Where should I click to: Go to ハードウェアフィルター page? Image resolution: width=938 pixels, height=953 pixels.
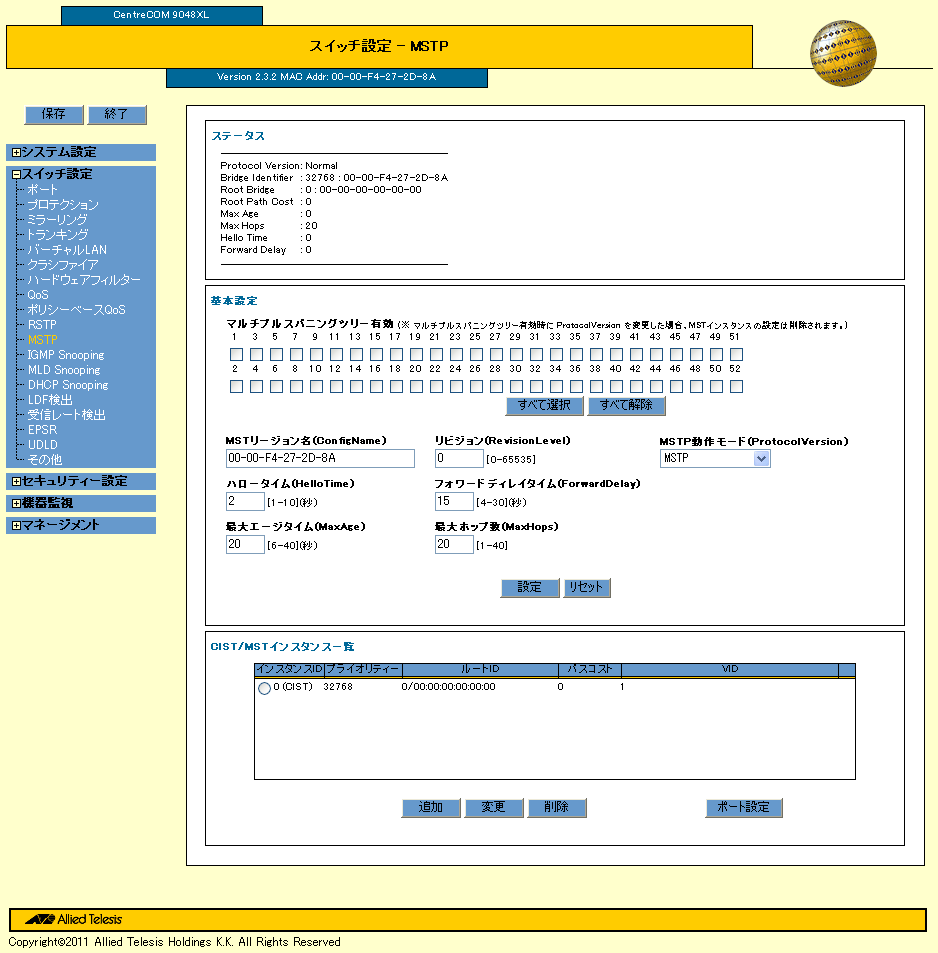pyautogui.click(x=84, y=280)
